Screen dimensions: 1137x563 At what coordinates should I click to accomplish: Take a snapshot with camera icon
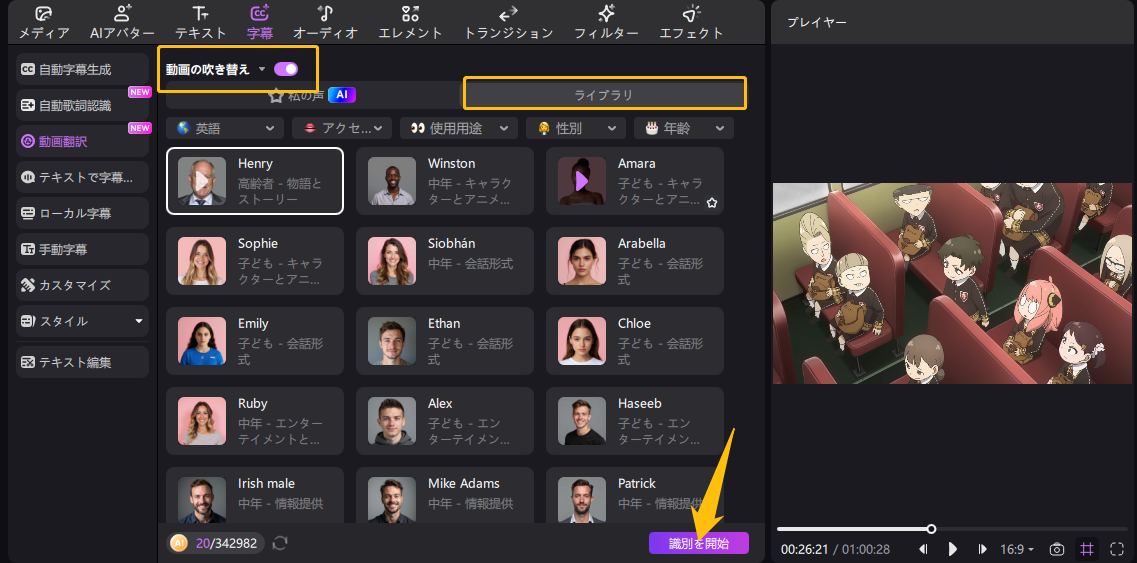point(1057,549)
